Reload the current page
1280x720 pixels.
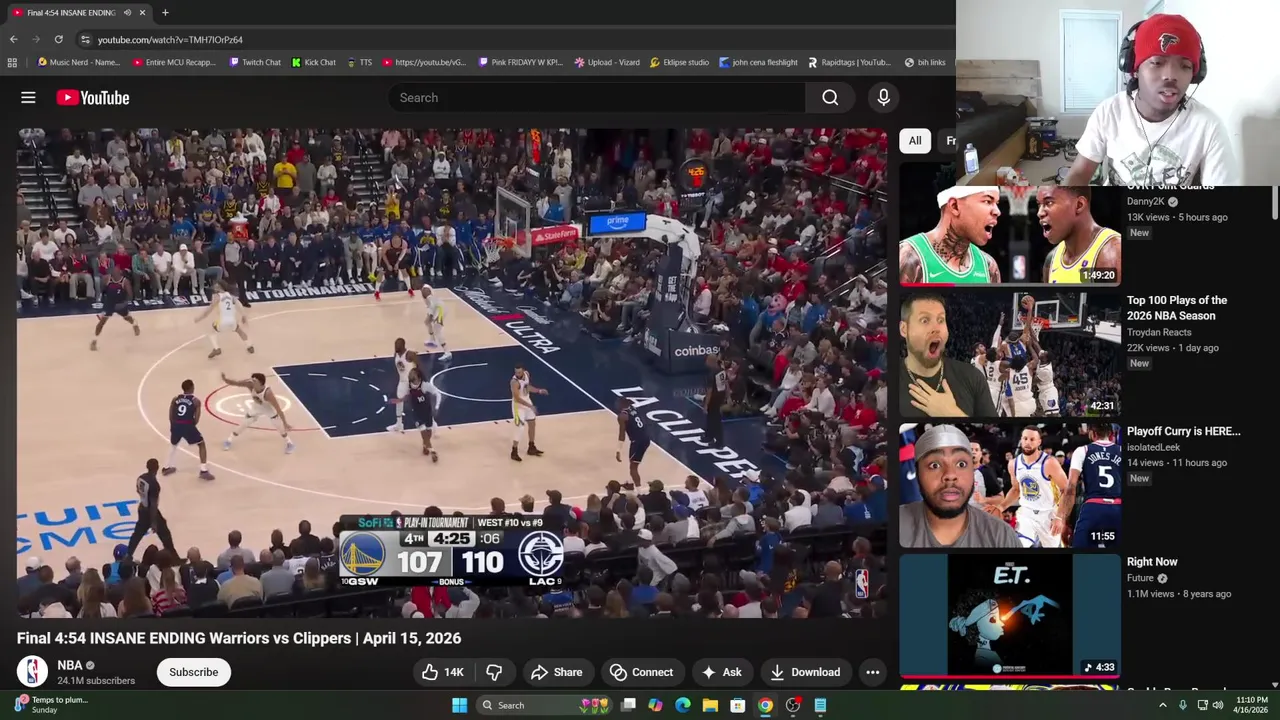[58, 39]
